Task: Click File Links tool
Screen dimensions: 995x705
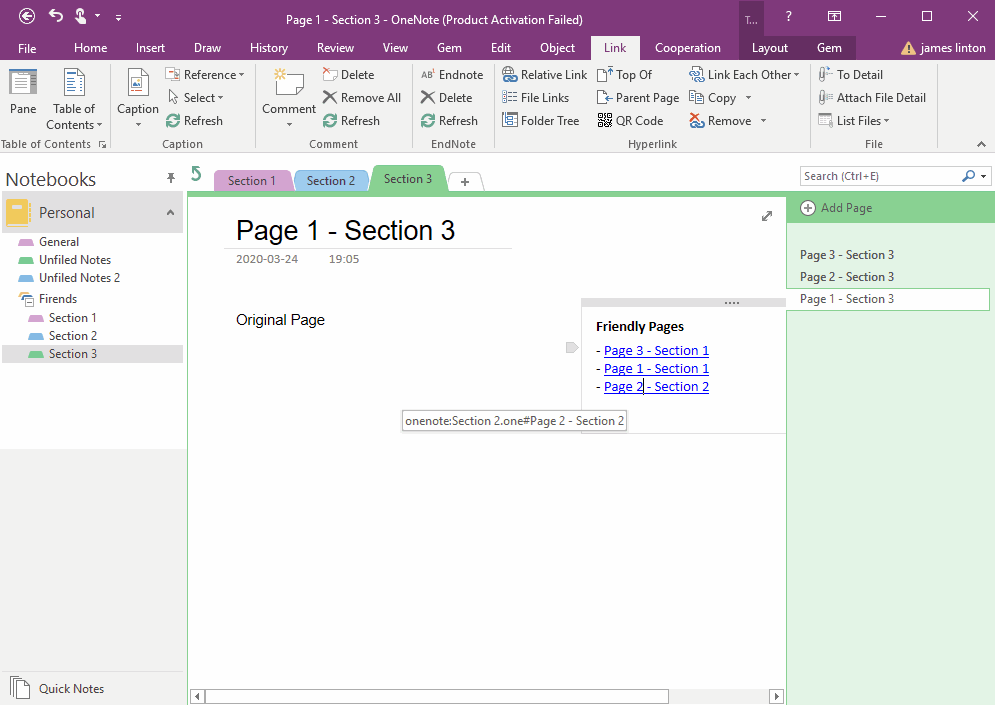Action: tap(536, 98)
